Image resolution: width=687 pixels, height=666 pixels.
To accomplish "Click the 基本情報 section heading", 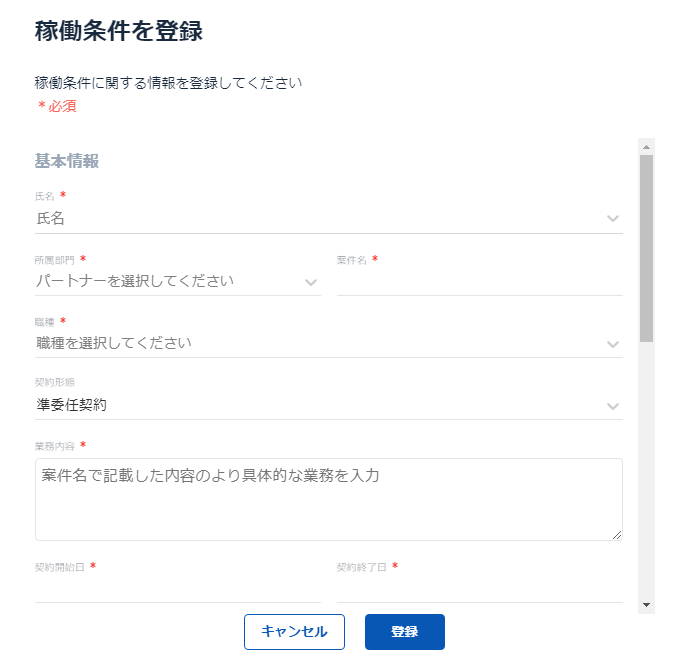I will click(66, 161).
